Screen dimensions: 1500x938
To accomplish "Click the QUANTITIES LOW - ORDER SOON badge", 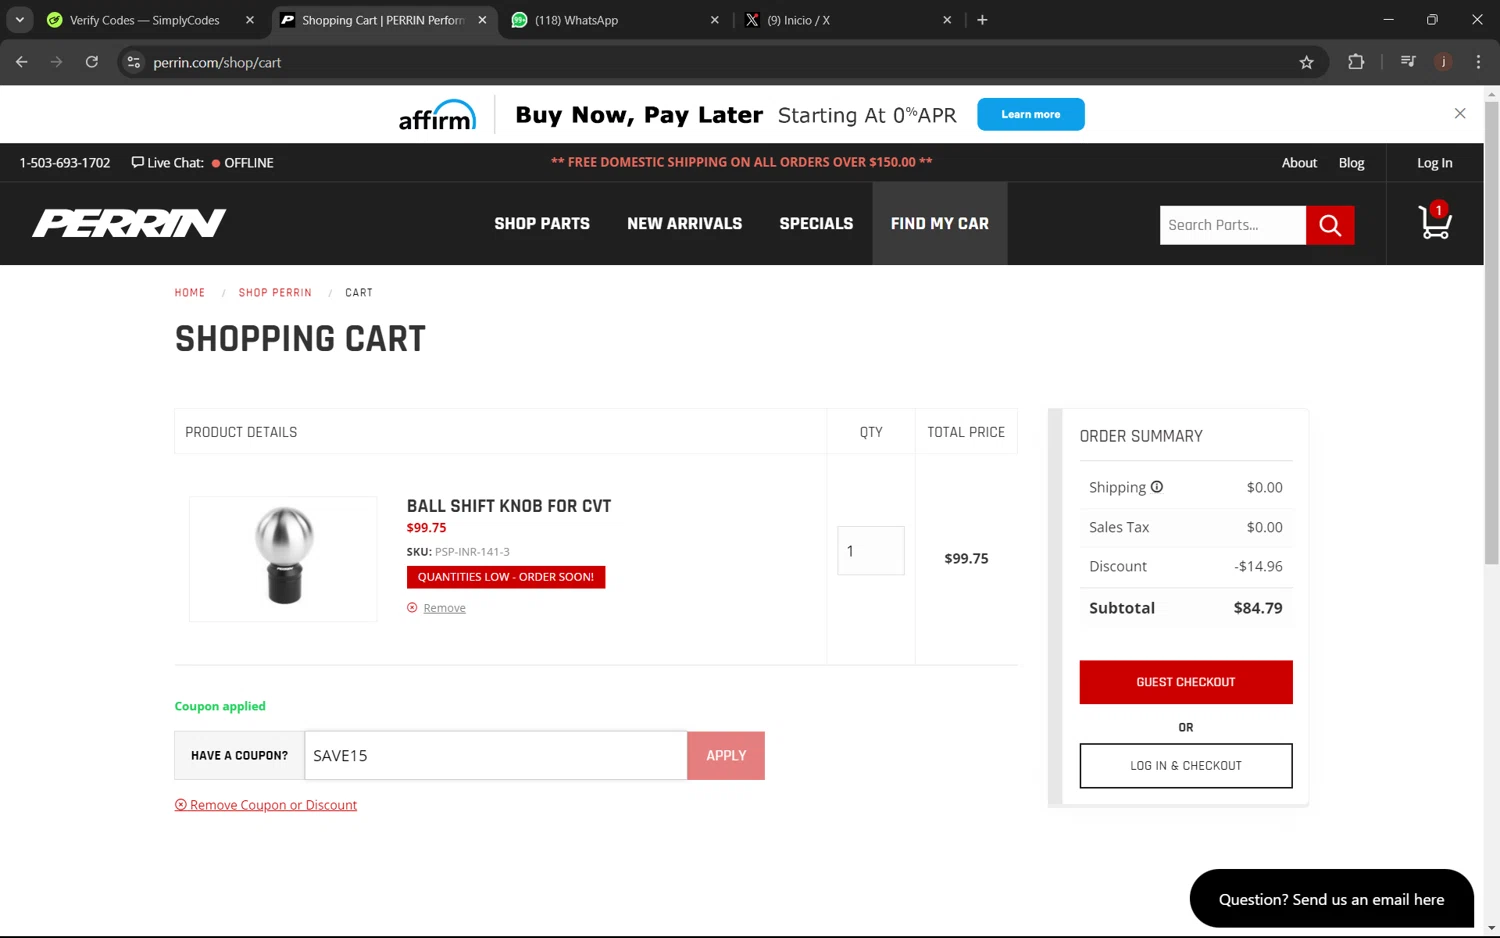I will coord(505,577).
